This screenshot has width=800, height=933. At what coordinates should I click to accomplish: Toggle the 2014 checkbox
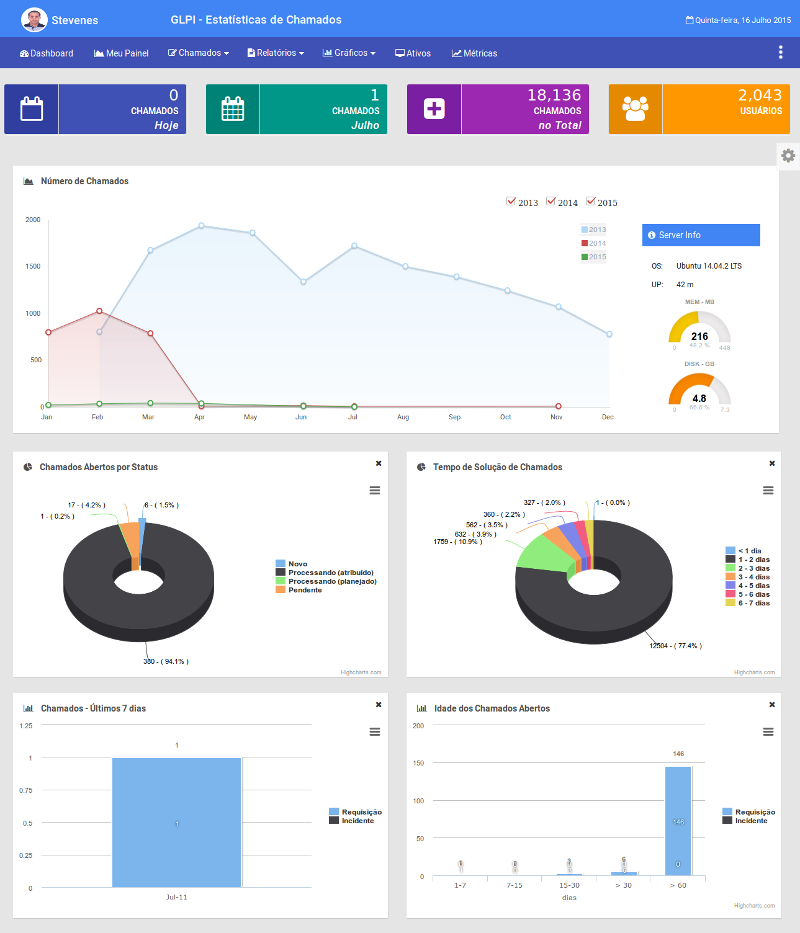(x=551, y=202)
